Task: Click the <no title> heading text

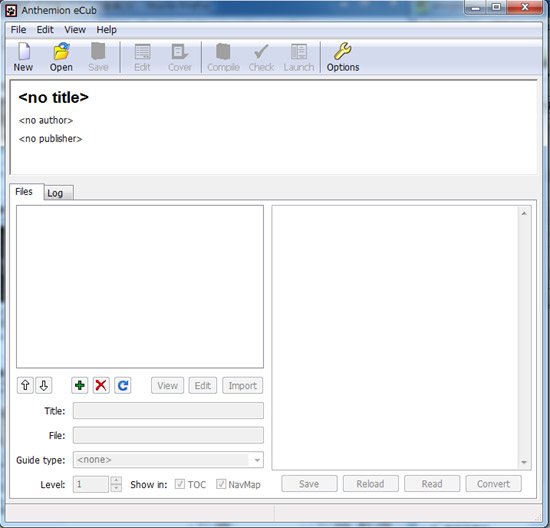Action: click(x=53, y=98)
